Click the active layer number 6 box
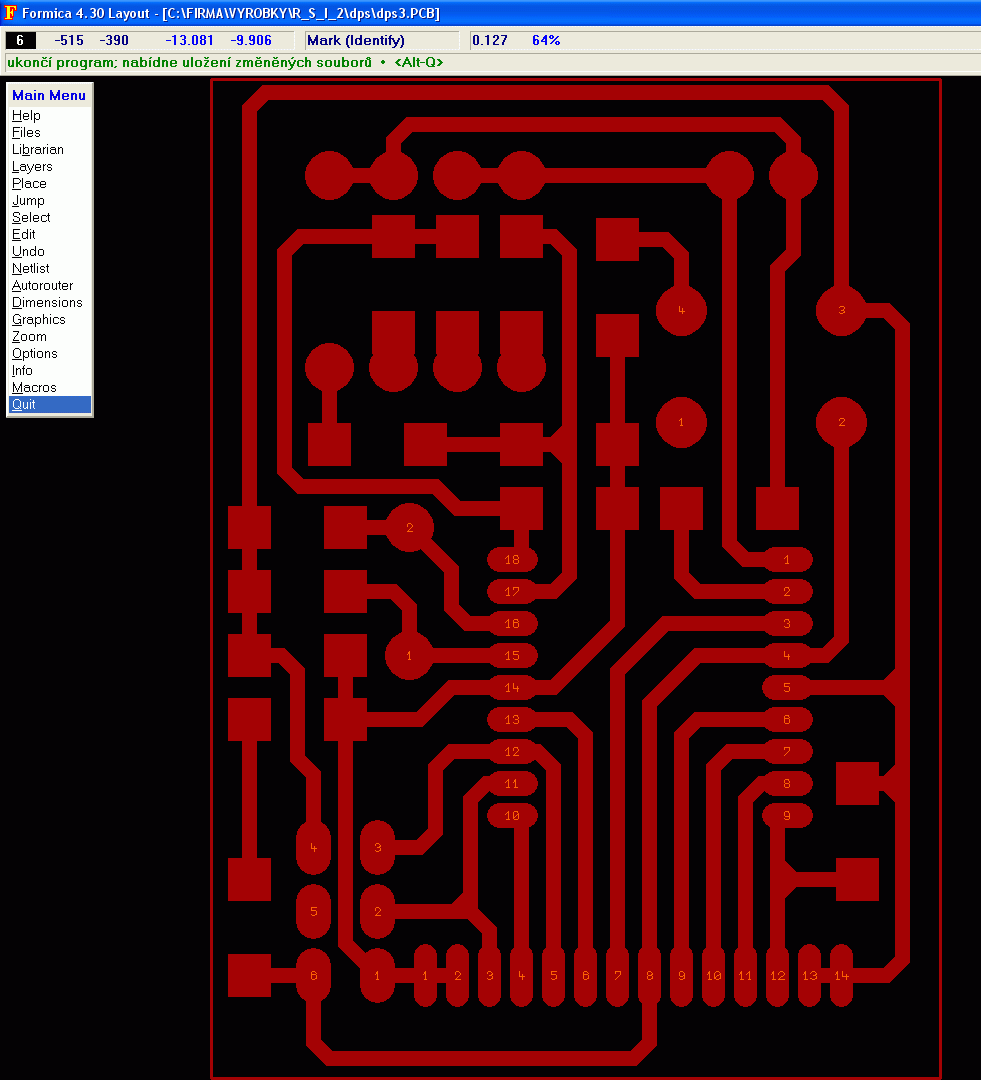The image size is (981, 1080). (20, 41)
